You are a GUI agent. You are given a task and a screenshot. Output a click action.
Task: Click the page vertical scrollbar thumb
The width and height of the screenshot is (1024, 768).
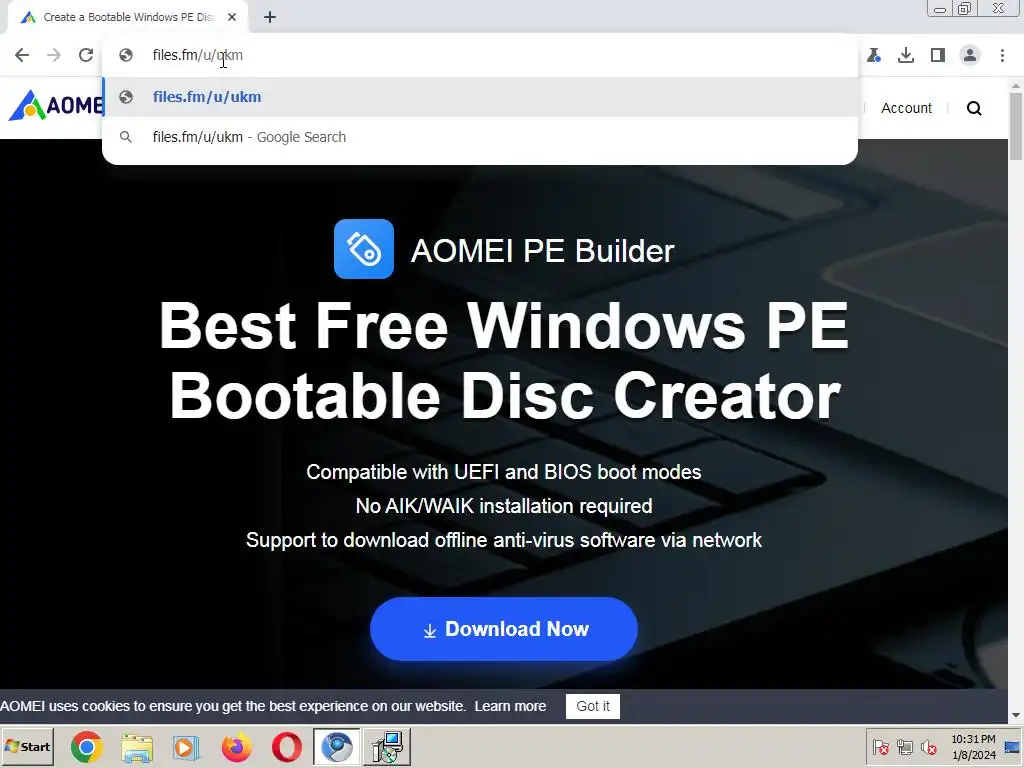coord(1016,126)
